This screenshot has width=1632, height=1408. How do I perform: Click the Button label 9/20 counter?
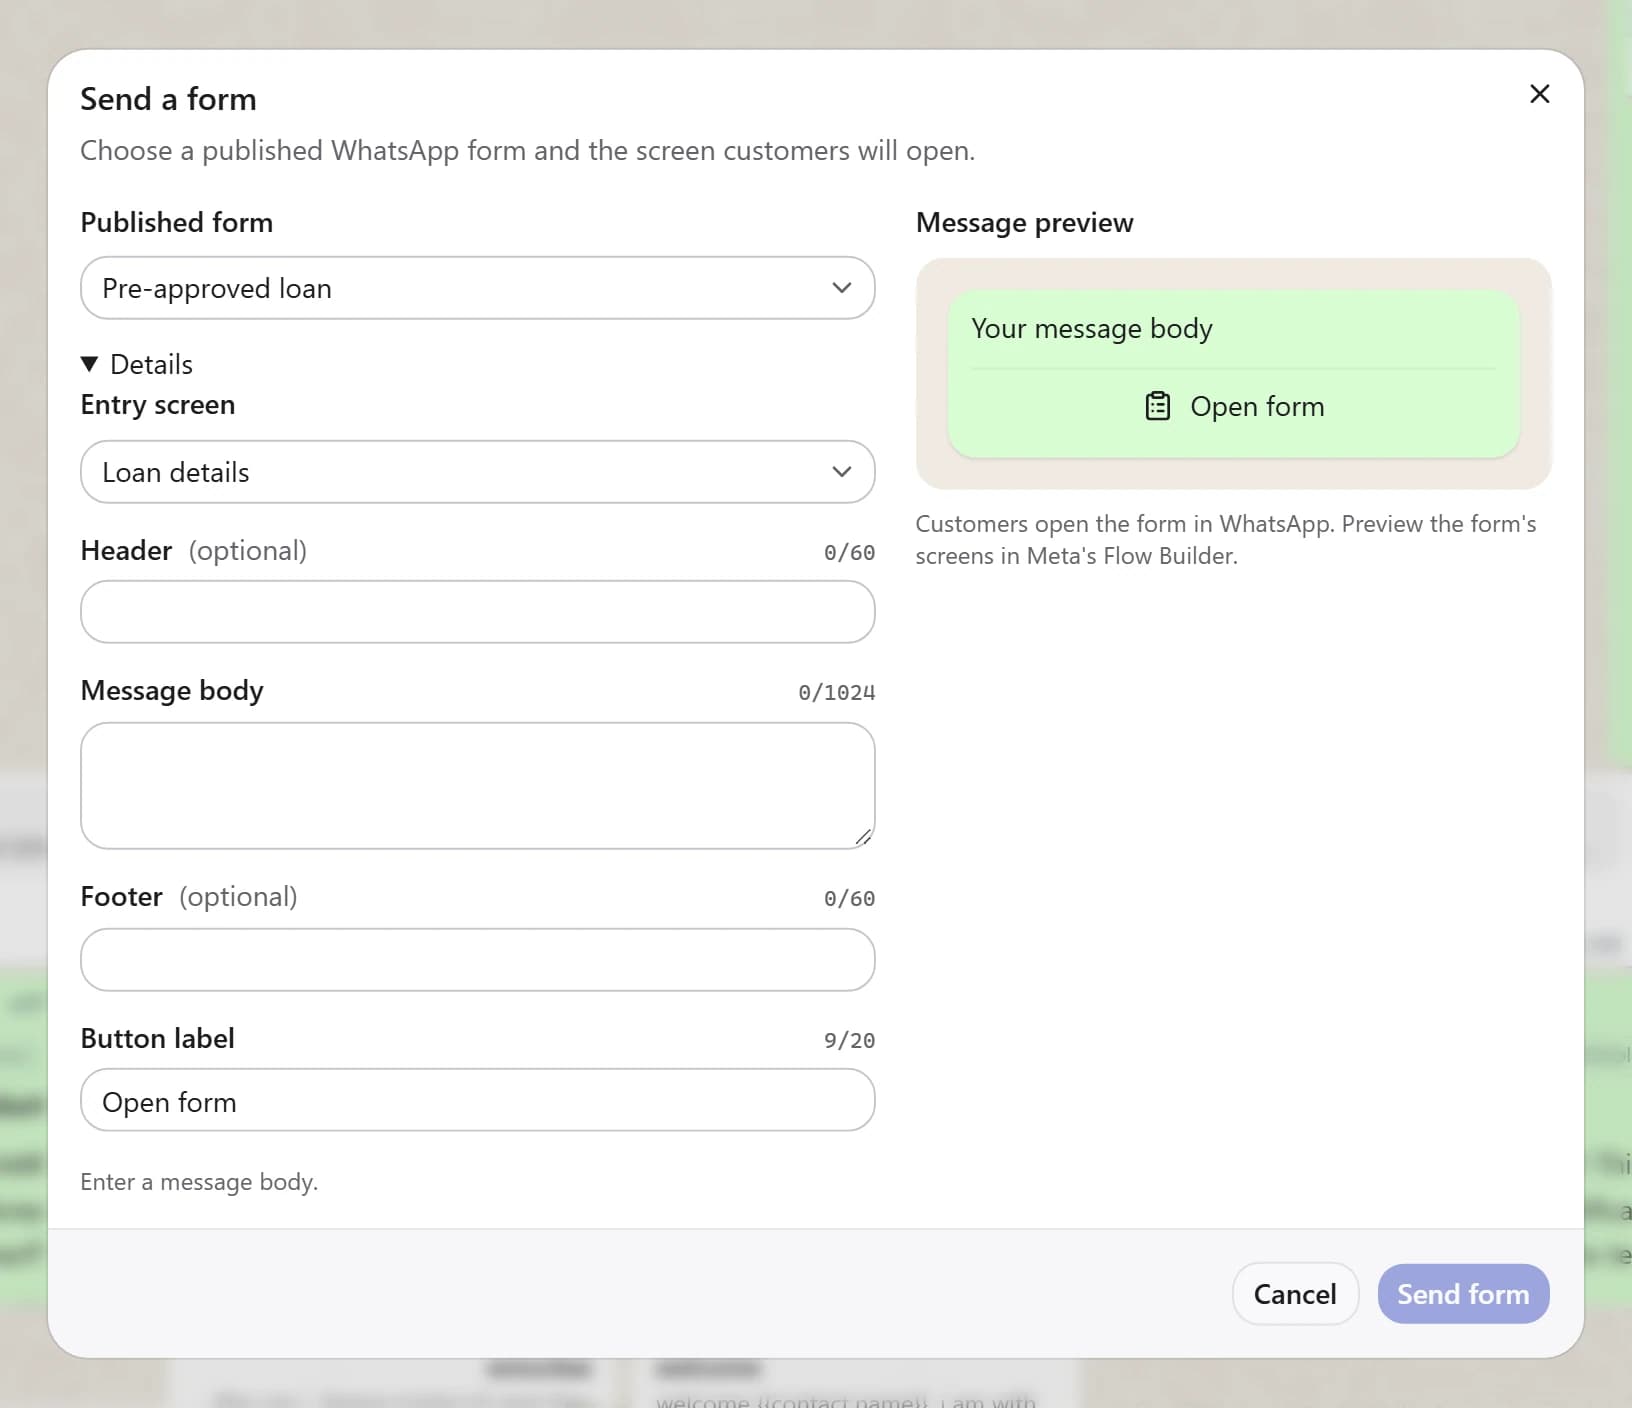click(x=849, y=1041)
